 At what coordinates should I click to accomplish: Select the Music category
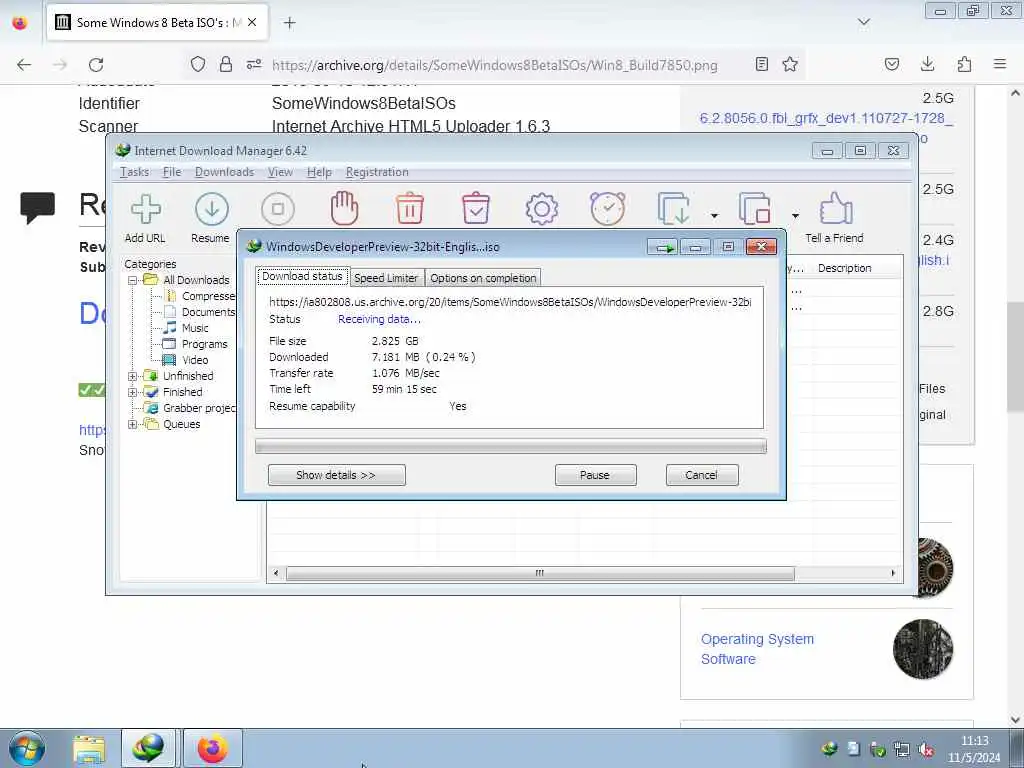(195, 328)
